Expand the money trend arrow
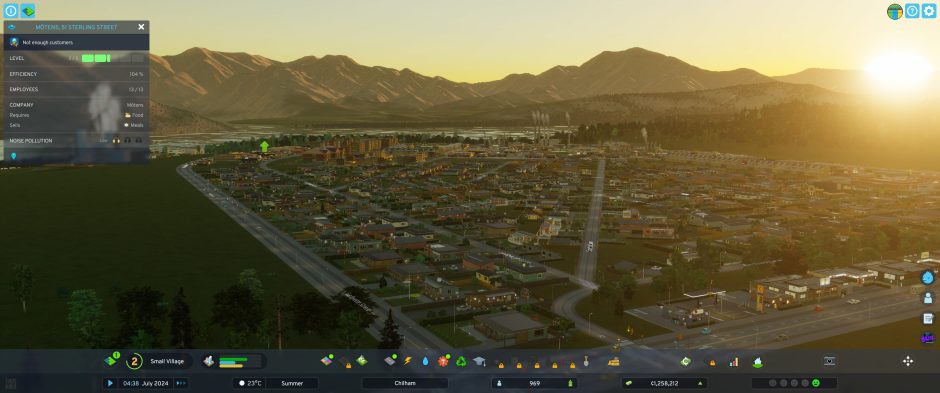 [700, 383]
